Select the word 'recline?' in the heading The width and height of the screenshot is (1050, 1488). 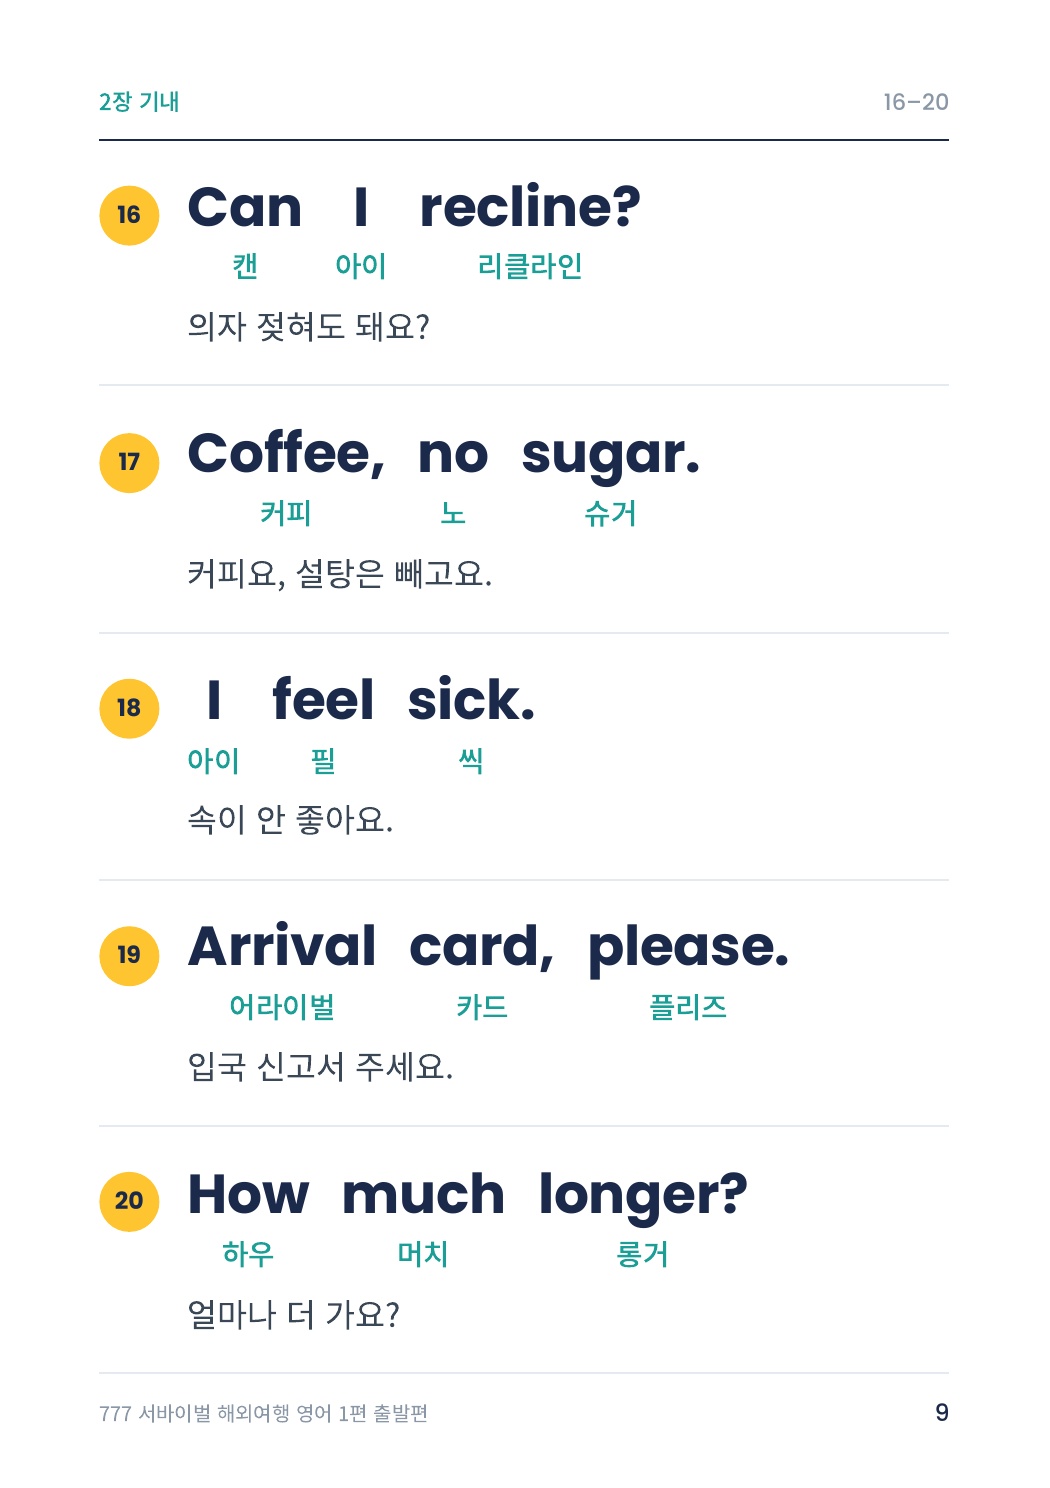click(530, 207)
